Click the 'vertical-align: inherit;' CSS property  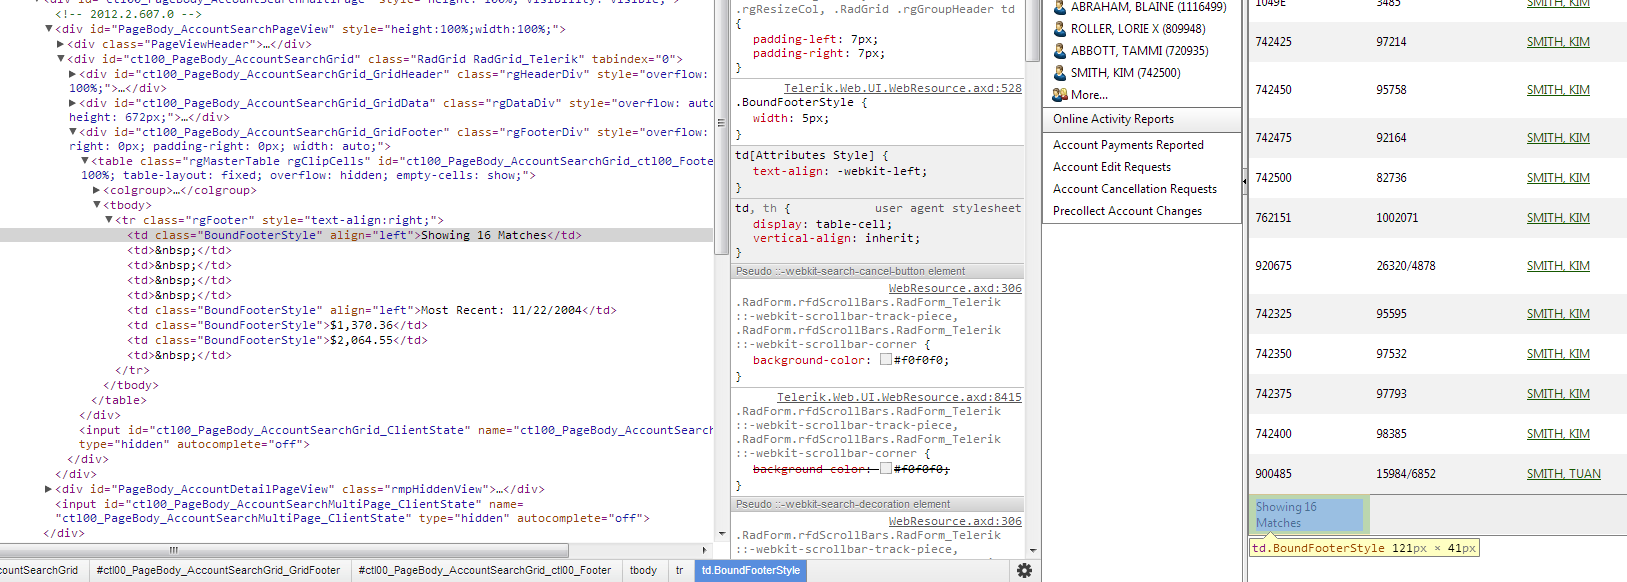(837, 238)
